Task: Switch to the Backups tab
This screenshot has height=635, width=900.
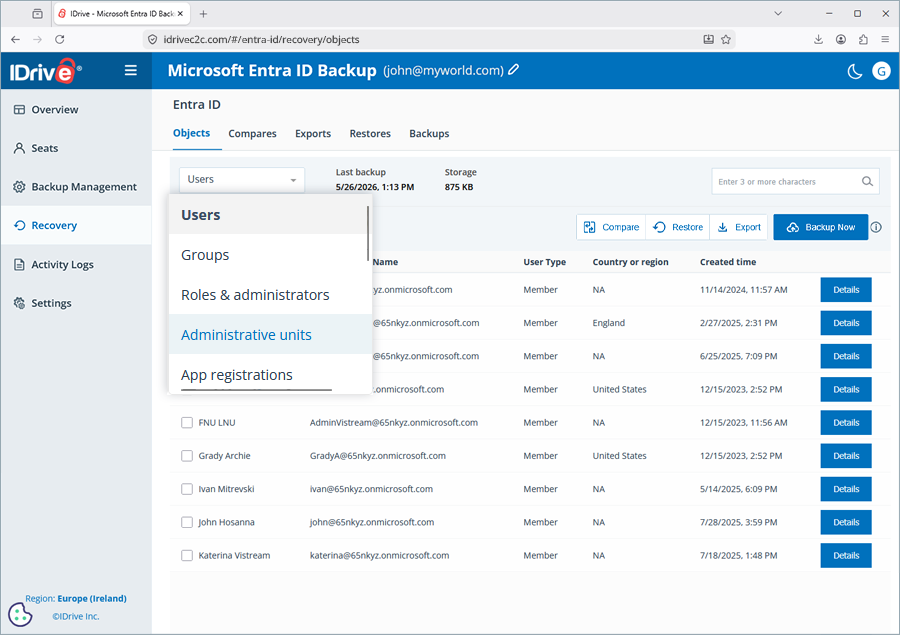Action: 429,134
